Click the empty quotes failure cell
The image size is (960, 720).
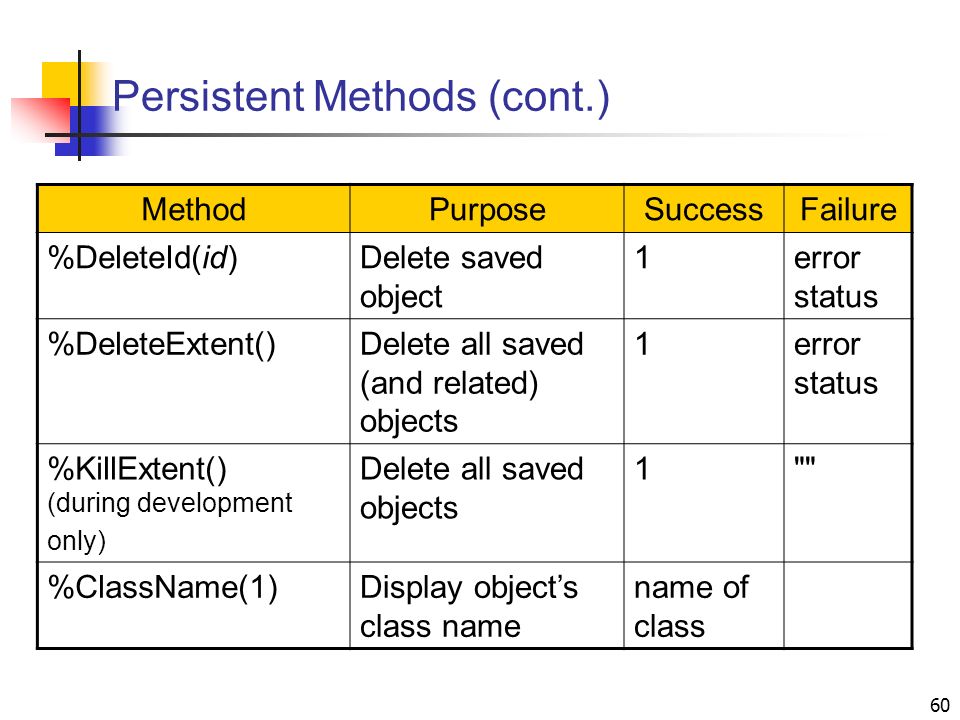tap(848, 503)
